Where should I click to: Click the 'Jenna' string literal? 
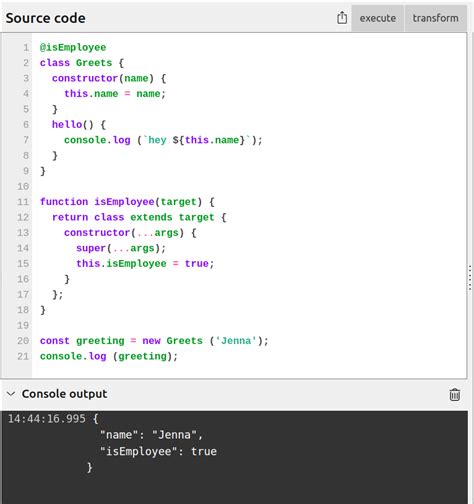pyautogui.click(x=236, y=341)
